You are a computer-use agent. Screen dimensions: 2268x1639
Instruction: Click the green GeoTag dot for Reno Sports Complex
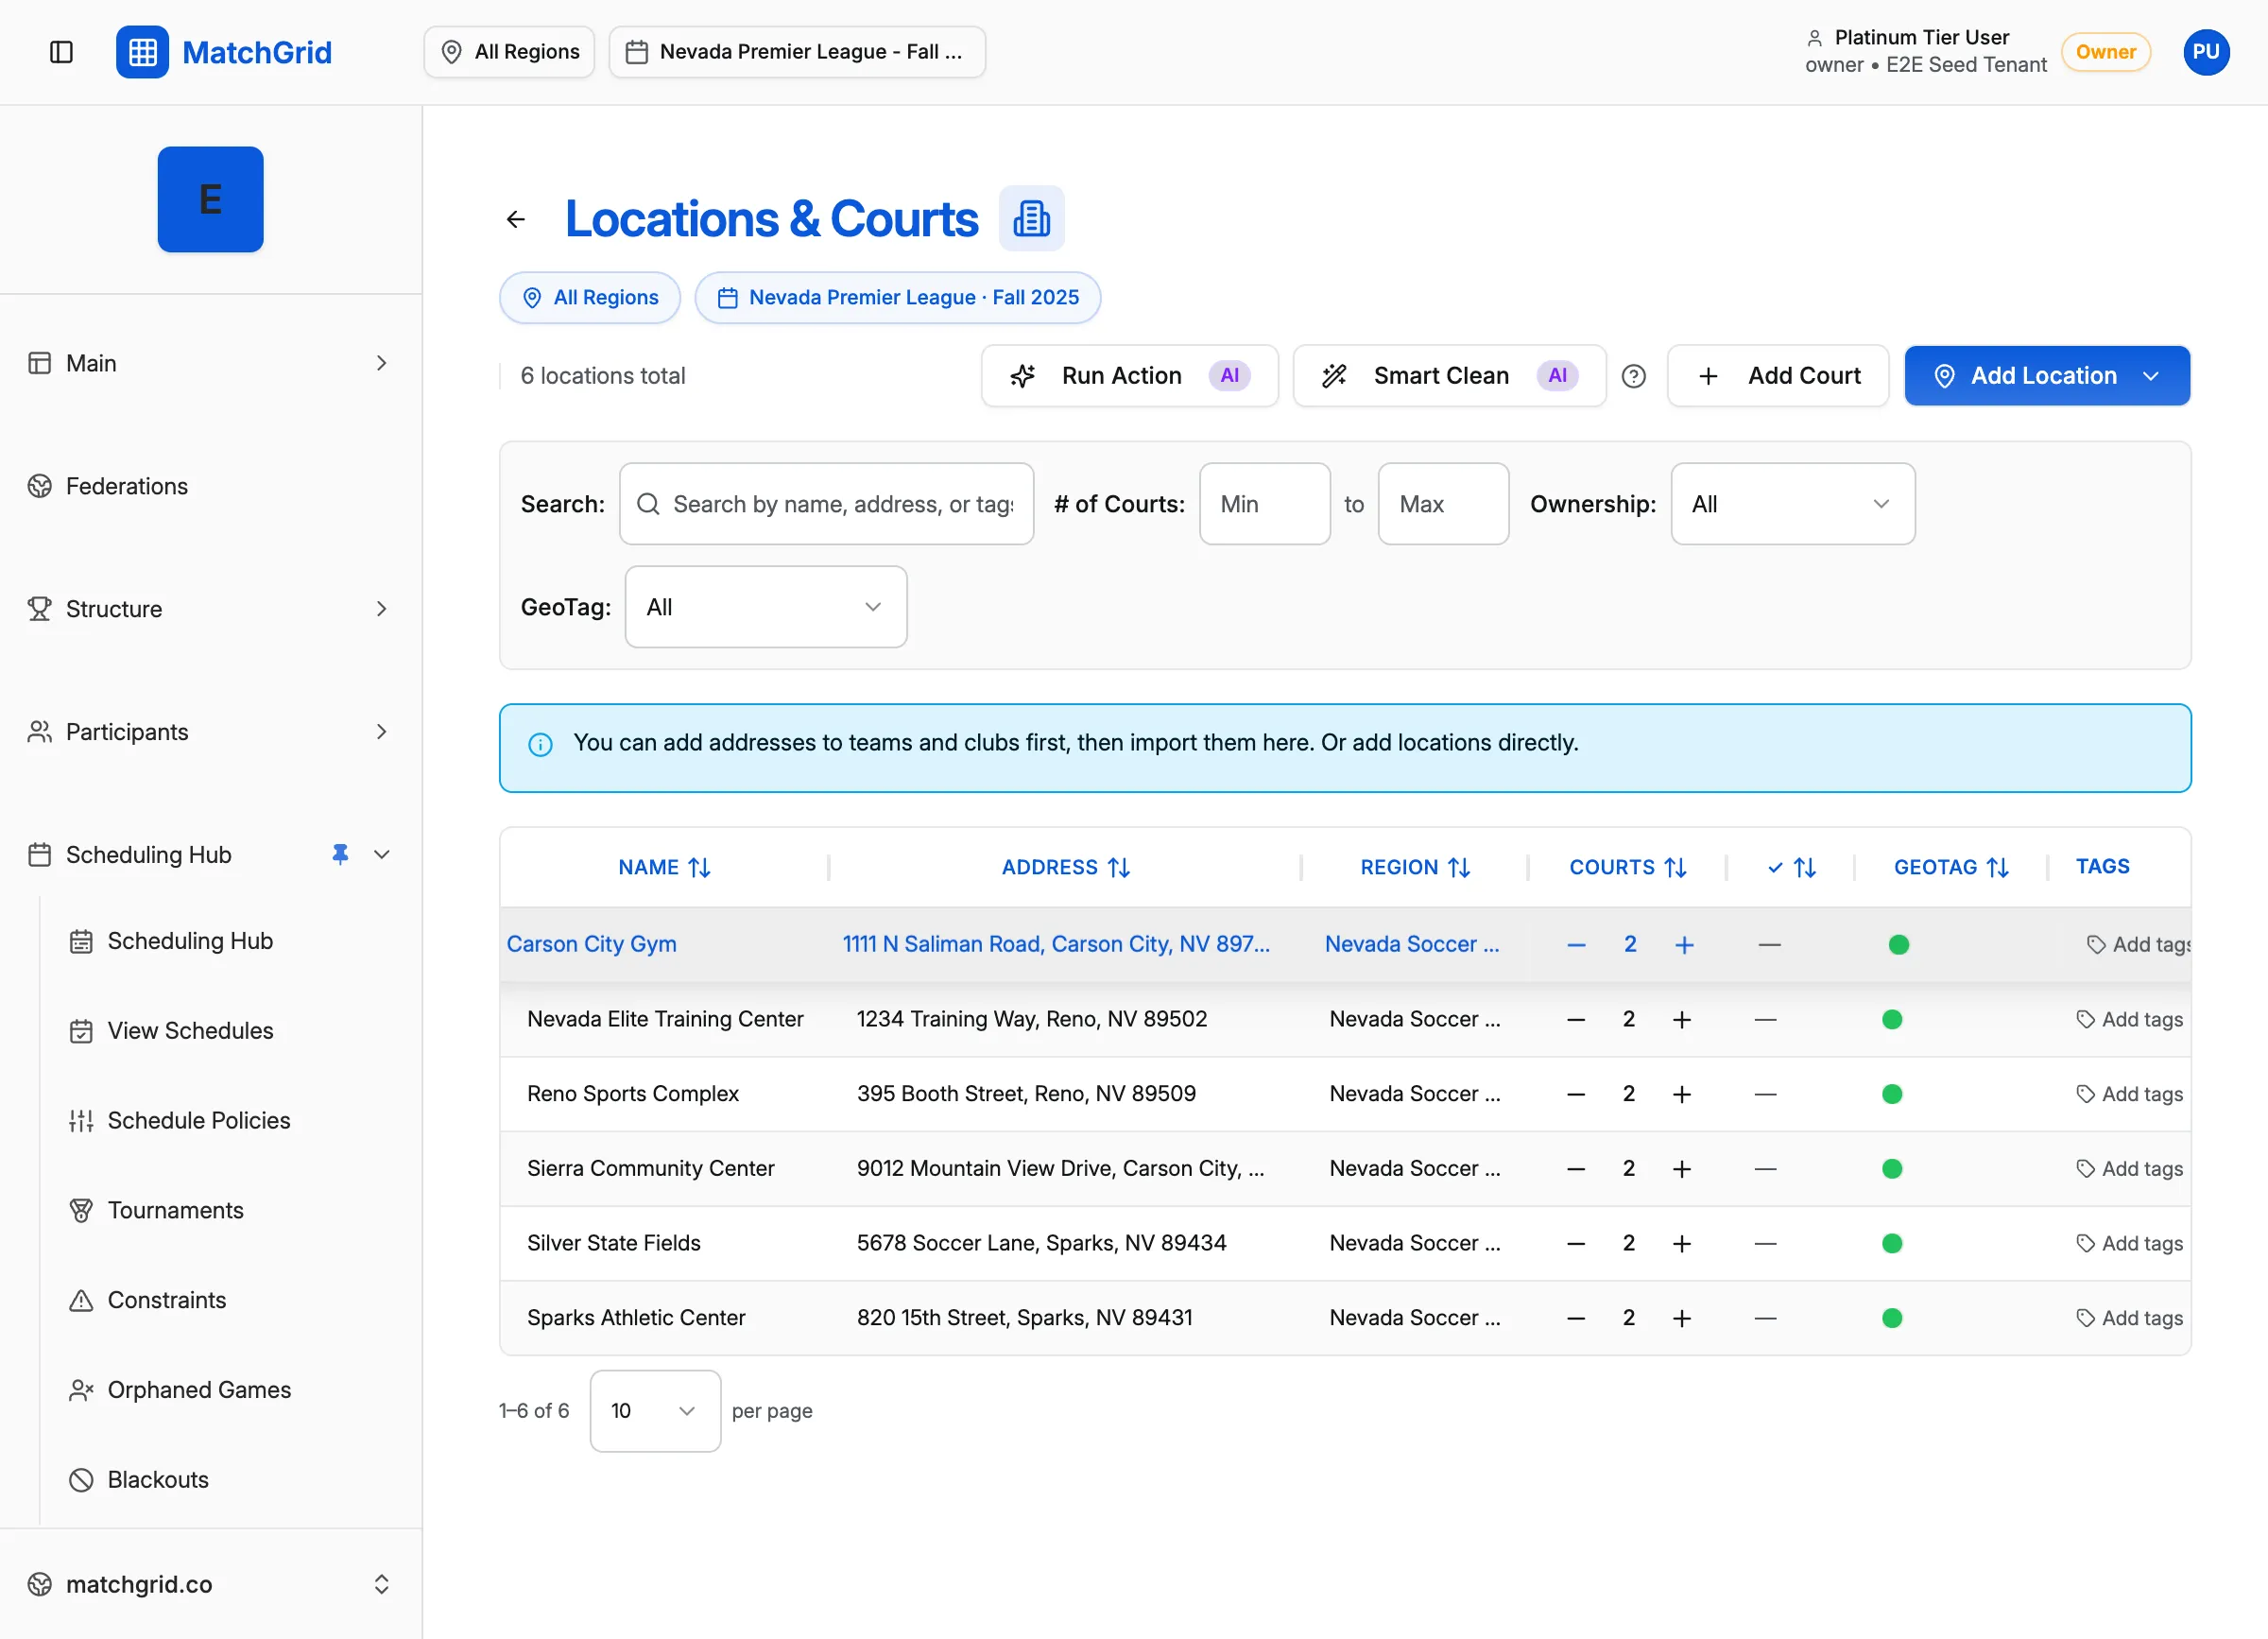(1892, 1093)
